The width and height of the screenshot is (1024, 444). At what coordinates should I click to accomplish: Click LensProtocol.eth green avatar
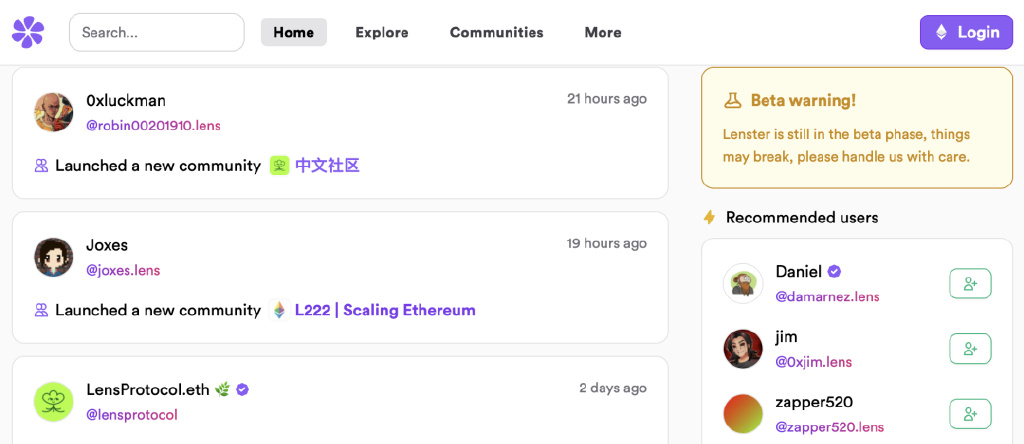(x=54, y=402)
